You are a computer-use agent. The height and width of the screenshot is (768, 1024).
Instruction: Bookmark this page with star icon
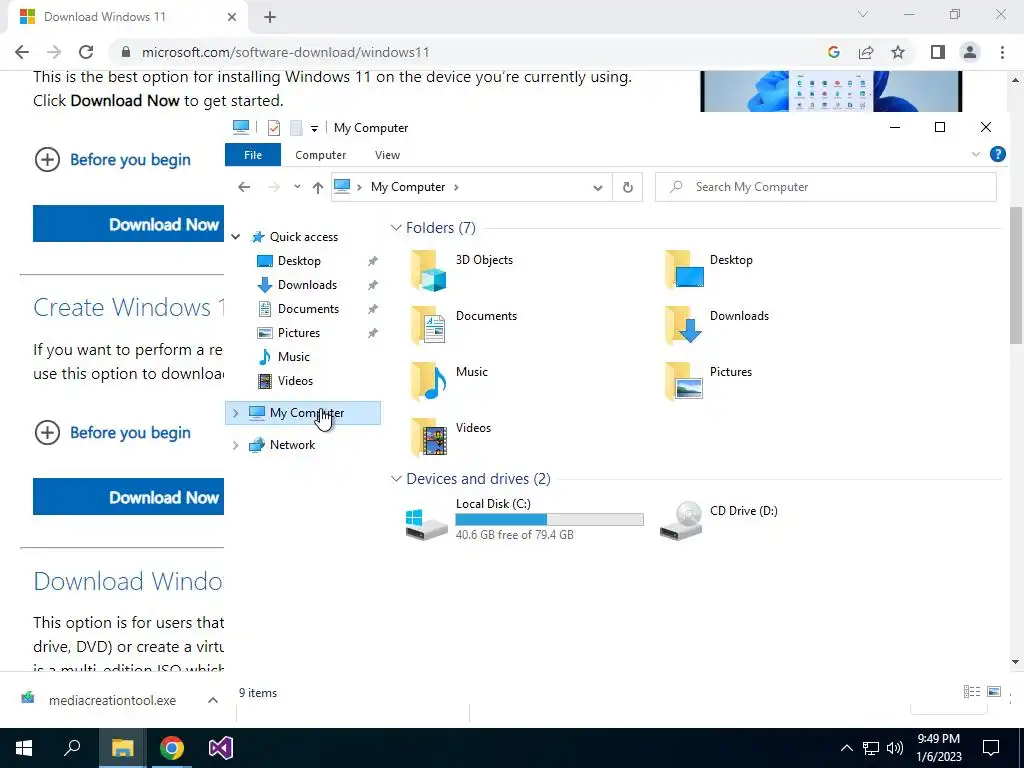pyautogui.click(x=898, y=52)
